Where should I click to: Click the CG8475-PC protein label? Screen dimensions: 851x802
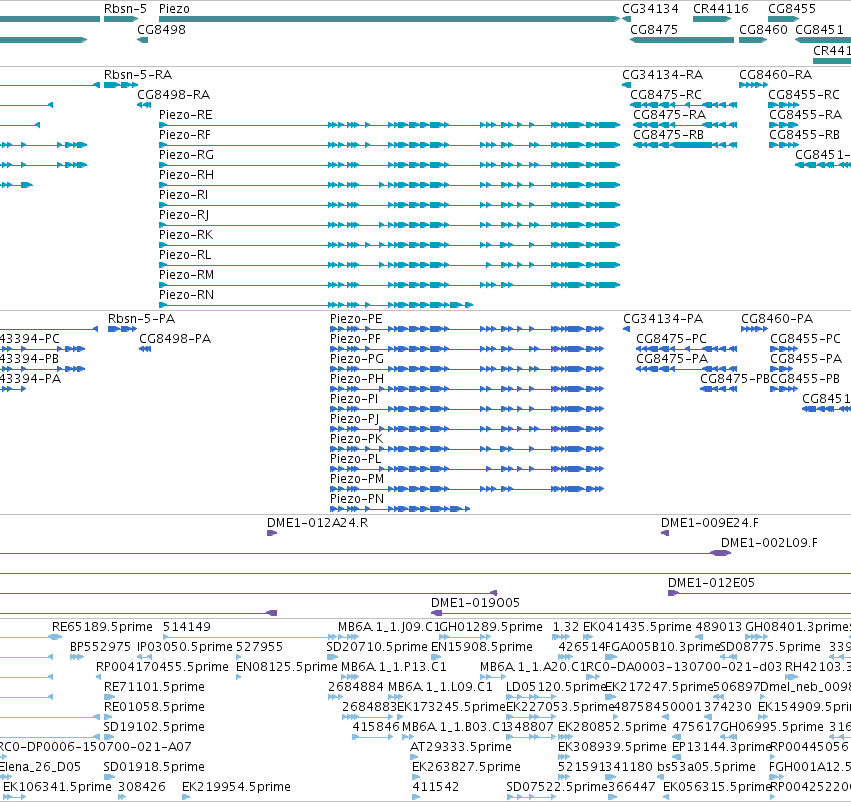pyautogui.click(x=671, y=339)
